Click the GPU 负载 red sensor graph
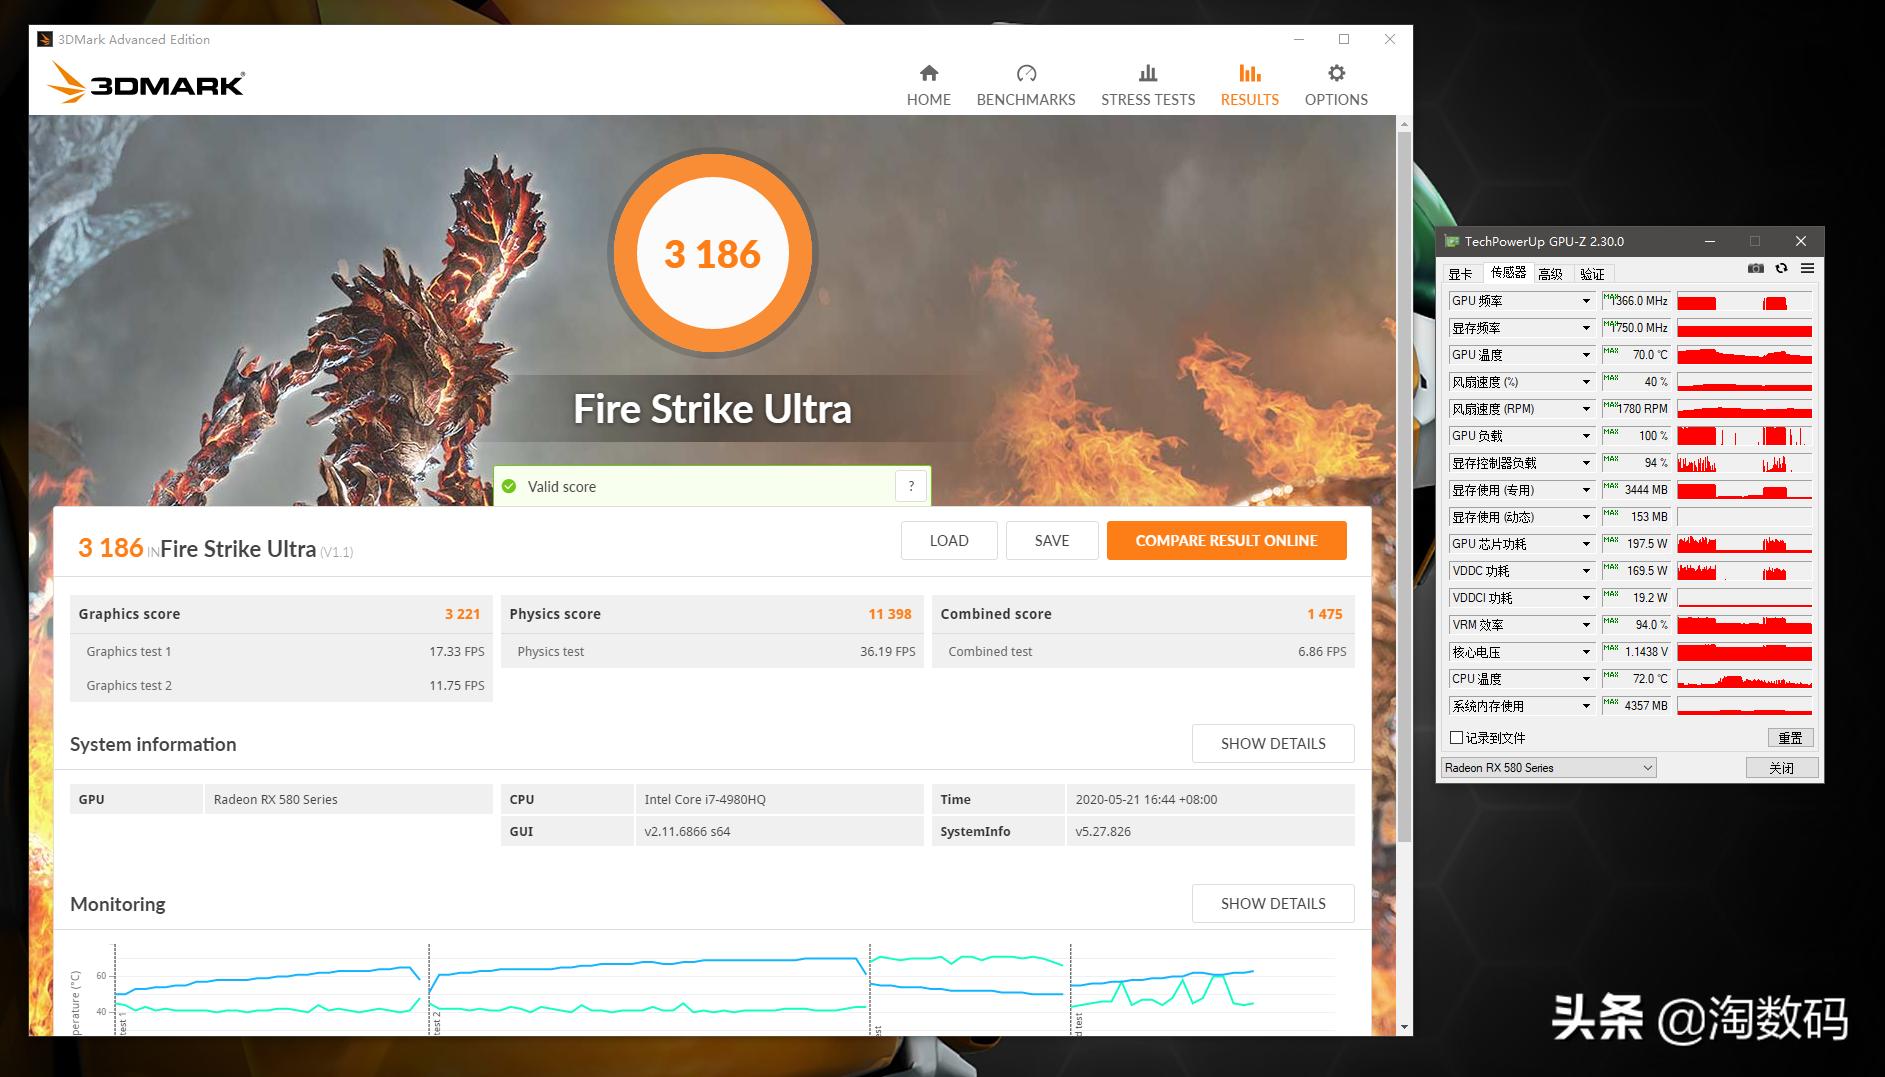Screen dimensions: 1885x1077 click(x=1744, y=436)
